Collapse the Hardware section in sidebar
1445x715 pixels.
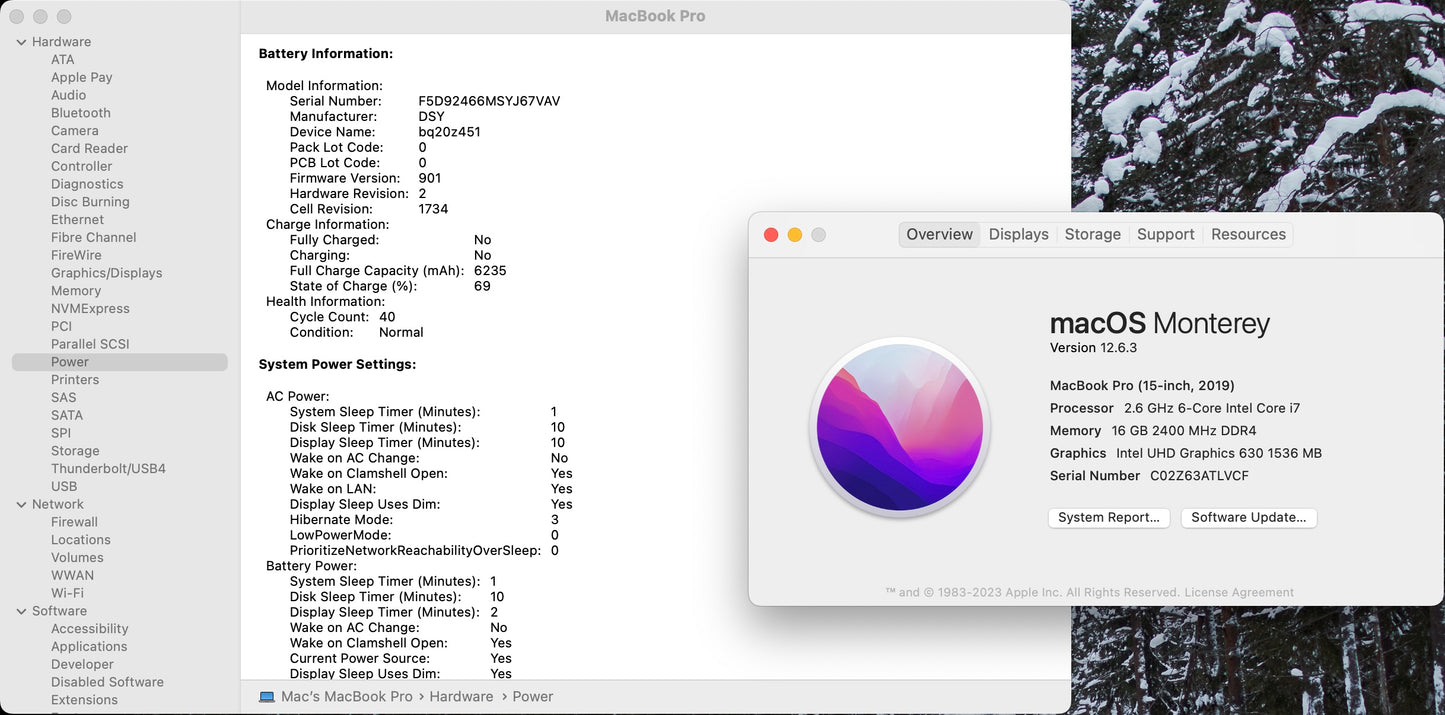tap(21, 42)
